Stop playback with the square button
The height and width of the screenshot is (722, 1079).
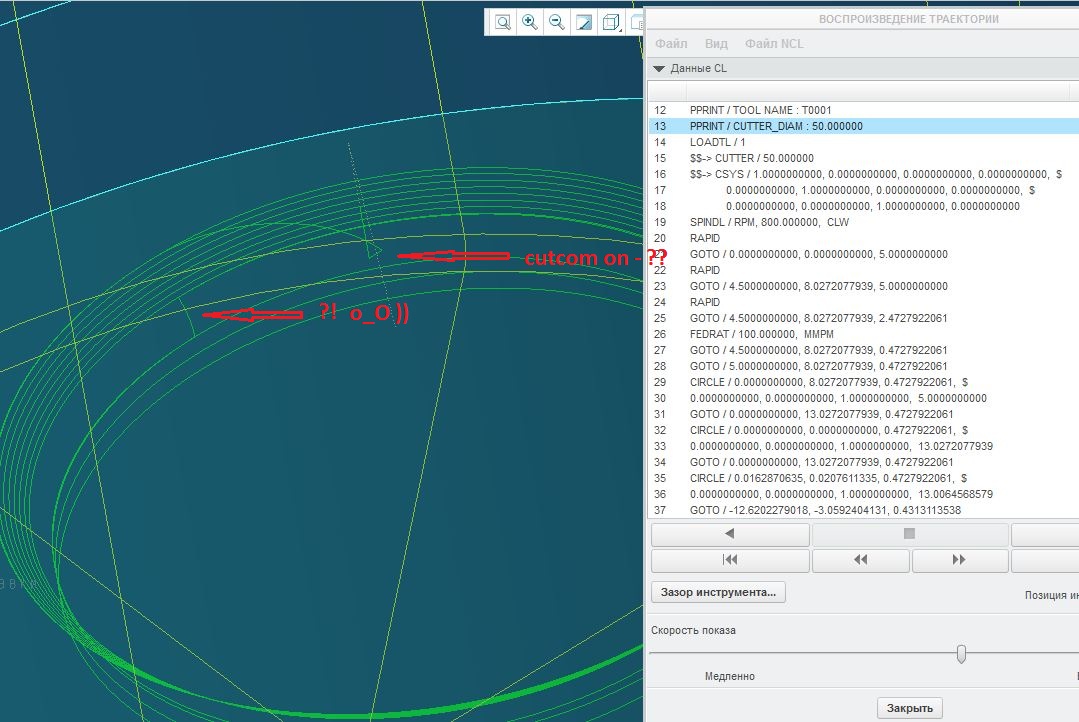tap(909, 533)
